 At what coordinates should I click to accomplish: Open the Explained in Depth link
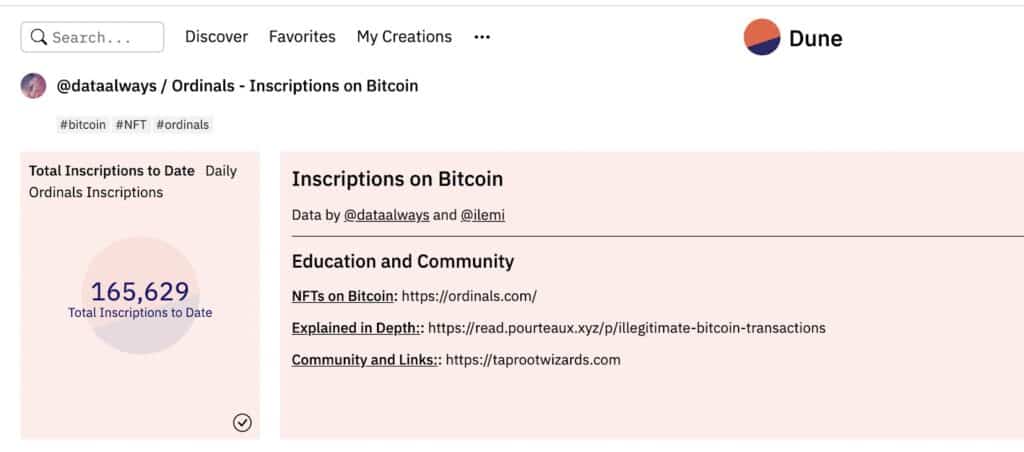coord(358,328)
